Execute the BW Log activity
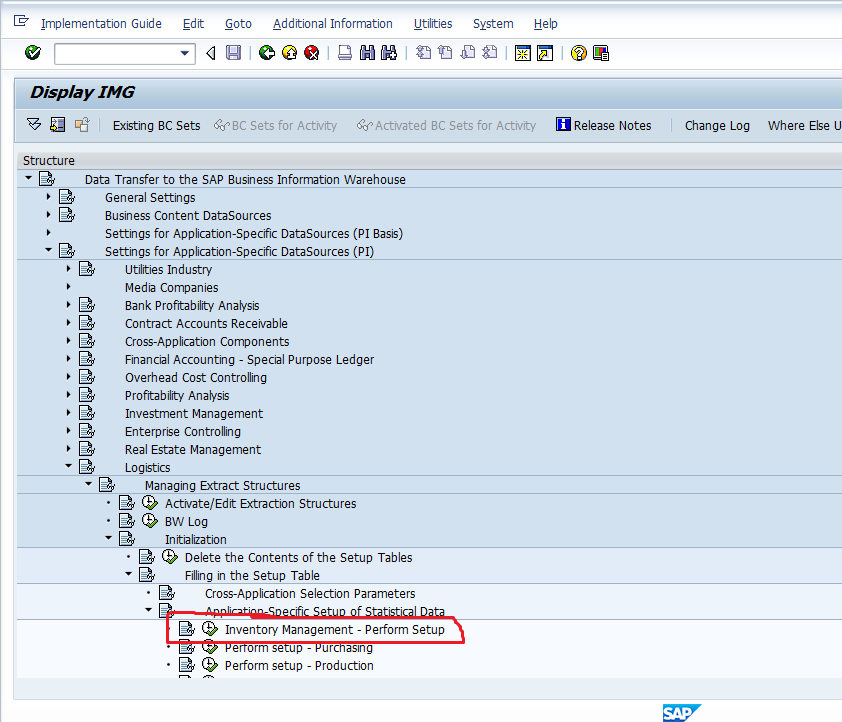This screenshot has width=842, height=722. [149, 521]
